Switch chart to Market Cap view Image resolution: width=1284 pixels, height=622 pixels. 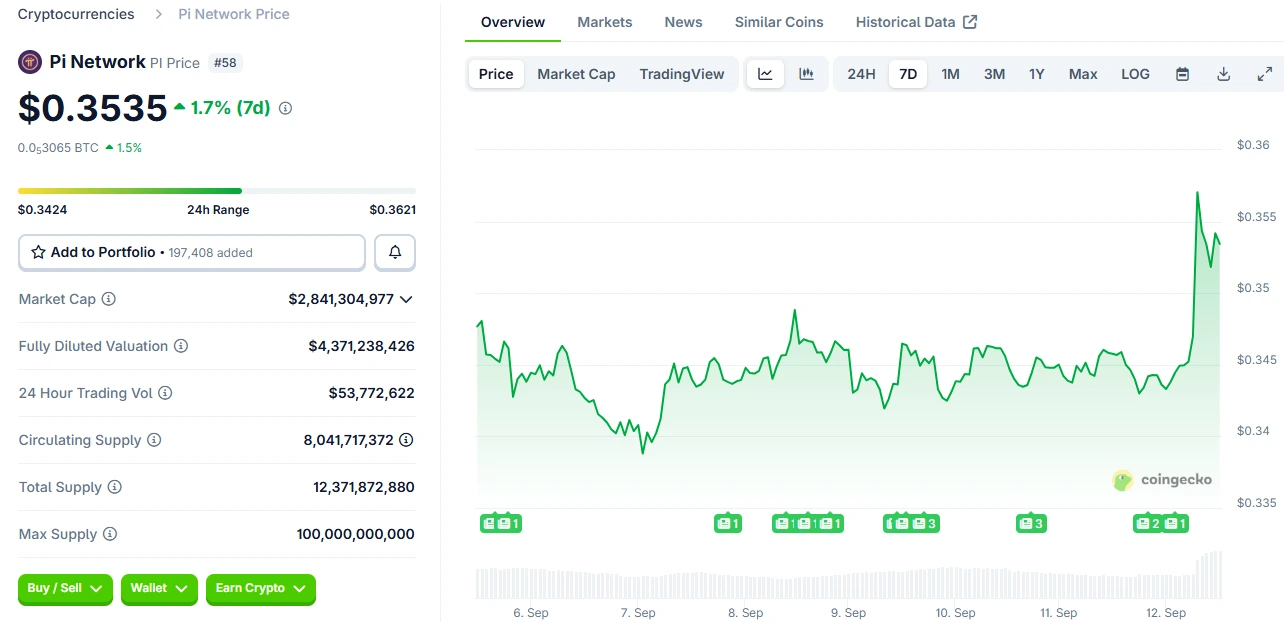tap(576, 73)
